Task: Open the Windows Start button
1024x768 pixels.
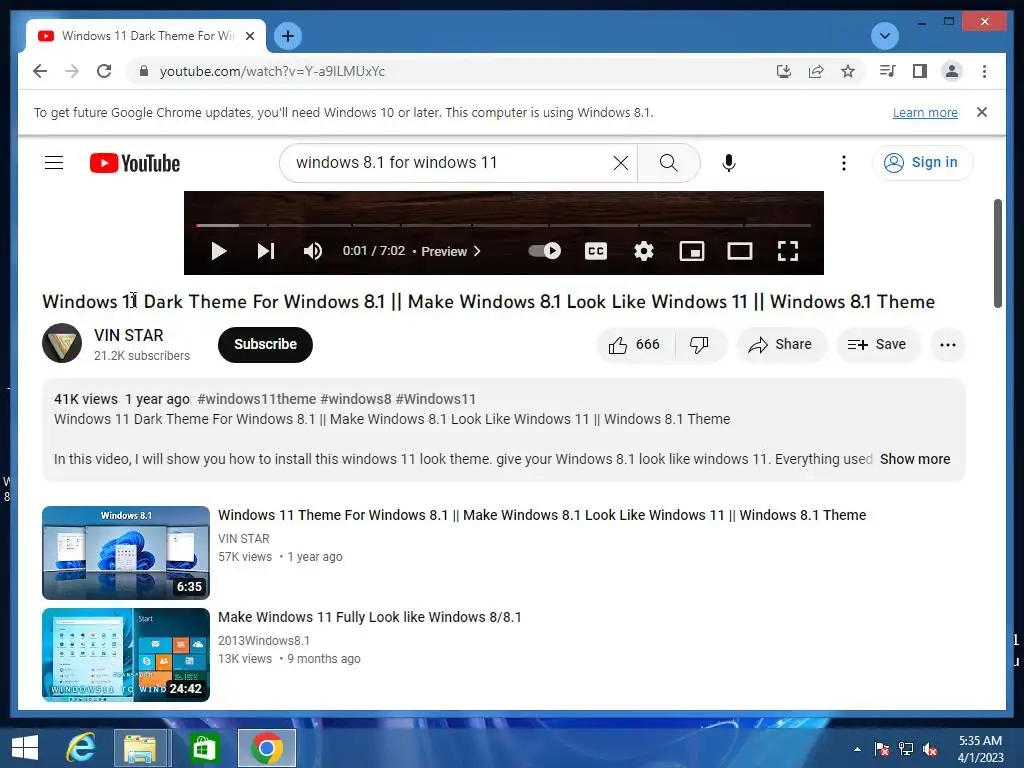Action: 25,748
